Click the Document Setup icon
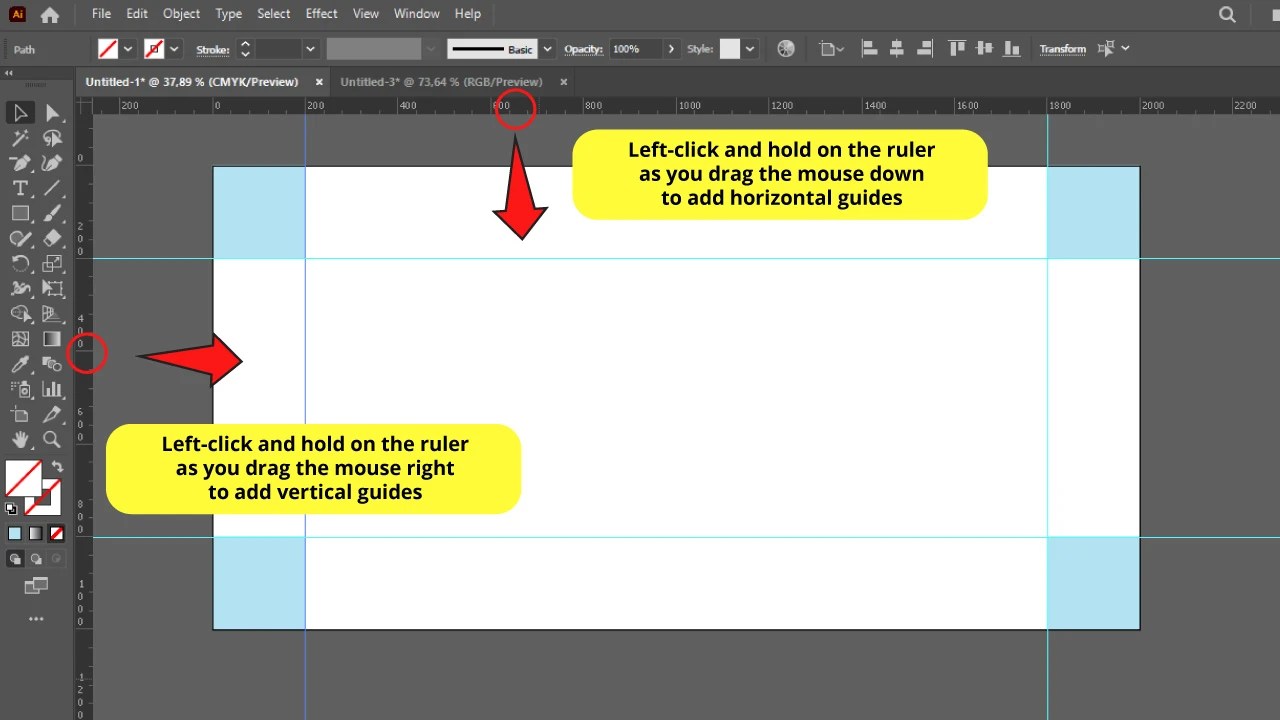The height and width of the screenshot is (720, 1280). (830, 48)
